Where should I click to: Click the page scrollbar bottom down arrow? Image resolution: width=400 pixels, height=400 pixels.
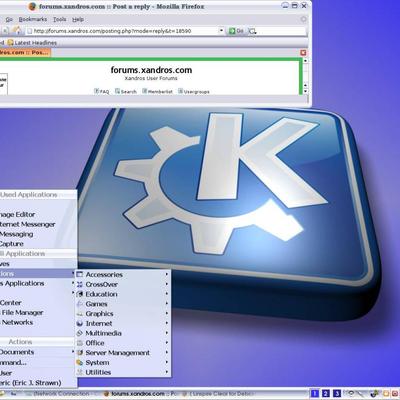click(305, 91)
